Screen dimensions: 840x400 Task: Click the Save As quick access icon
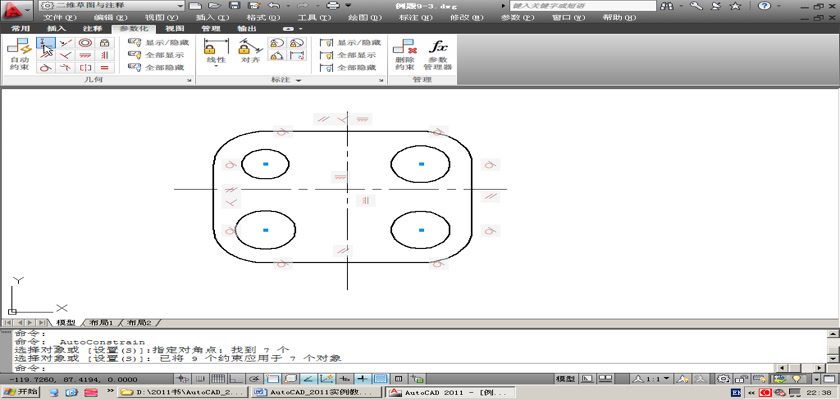tap(254, 5)
